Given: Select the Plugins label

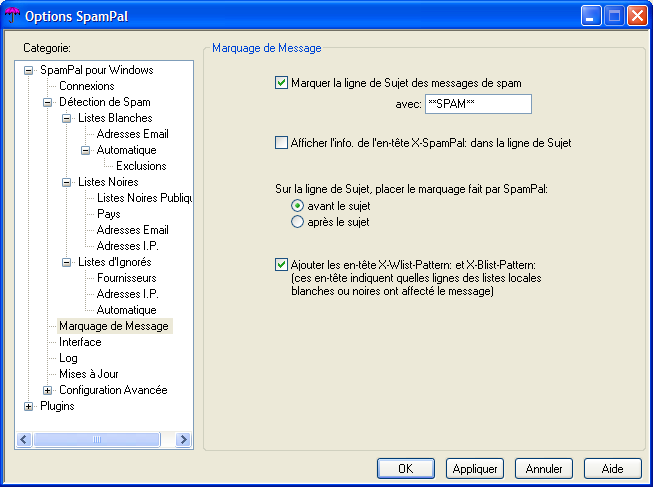Looking at the screenshot, I should pyautogui.click(x=57, y=406).
